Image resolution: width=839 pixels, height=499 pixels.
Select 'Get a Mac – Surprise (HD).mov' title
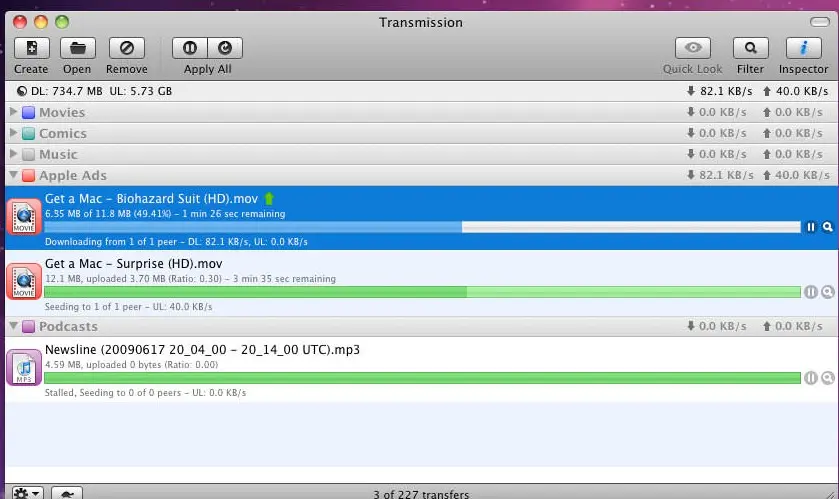(x=133, y=264)
